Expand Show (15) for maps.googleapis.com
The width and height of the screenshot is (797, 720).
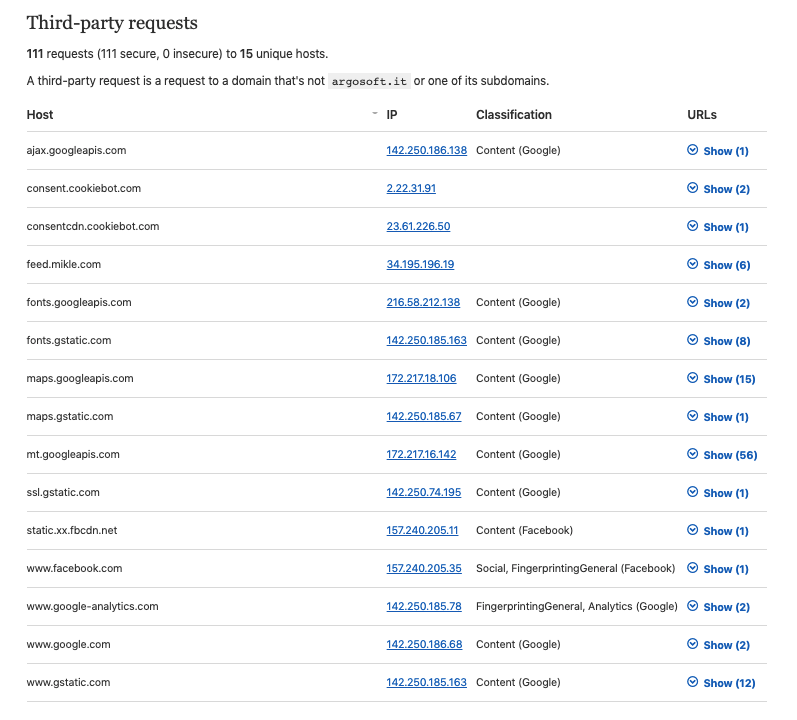tap(721, 379)
